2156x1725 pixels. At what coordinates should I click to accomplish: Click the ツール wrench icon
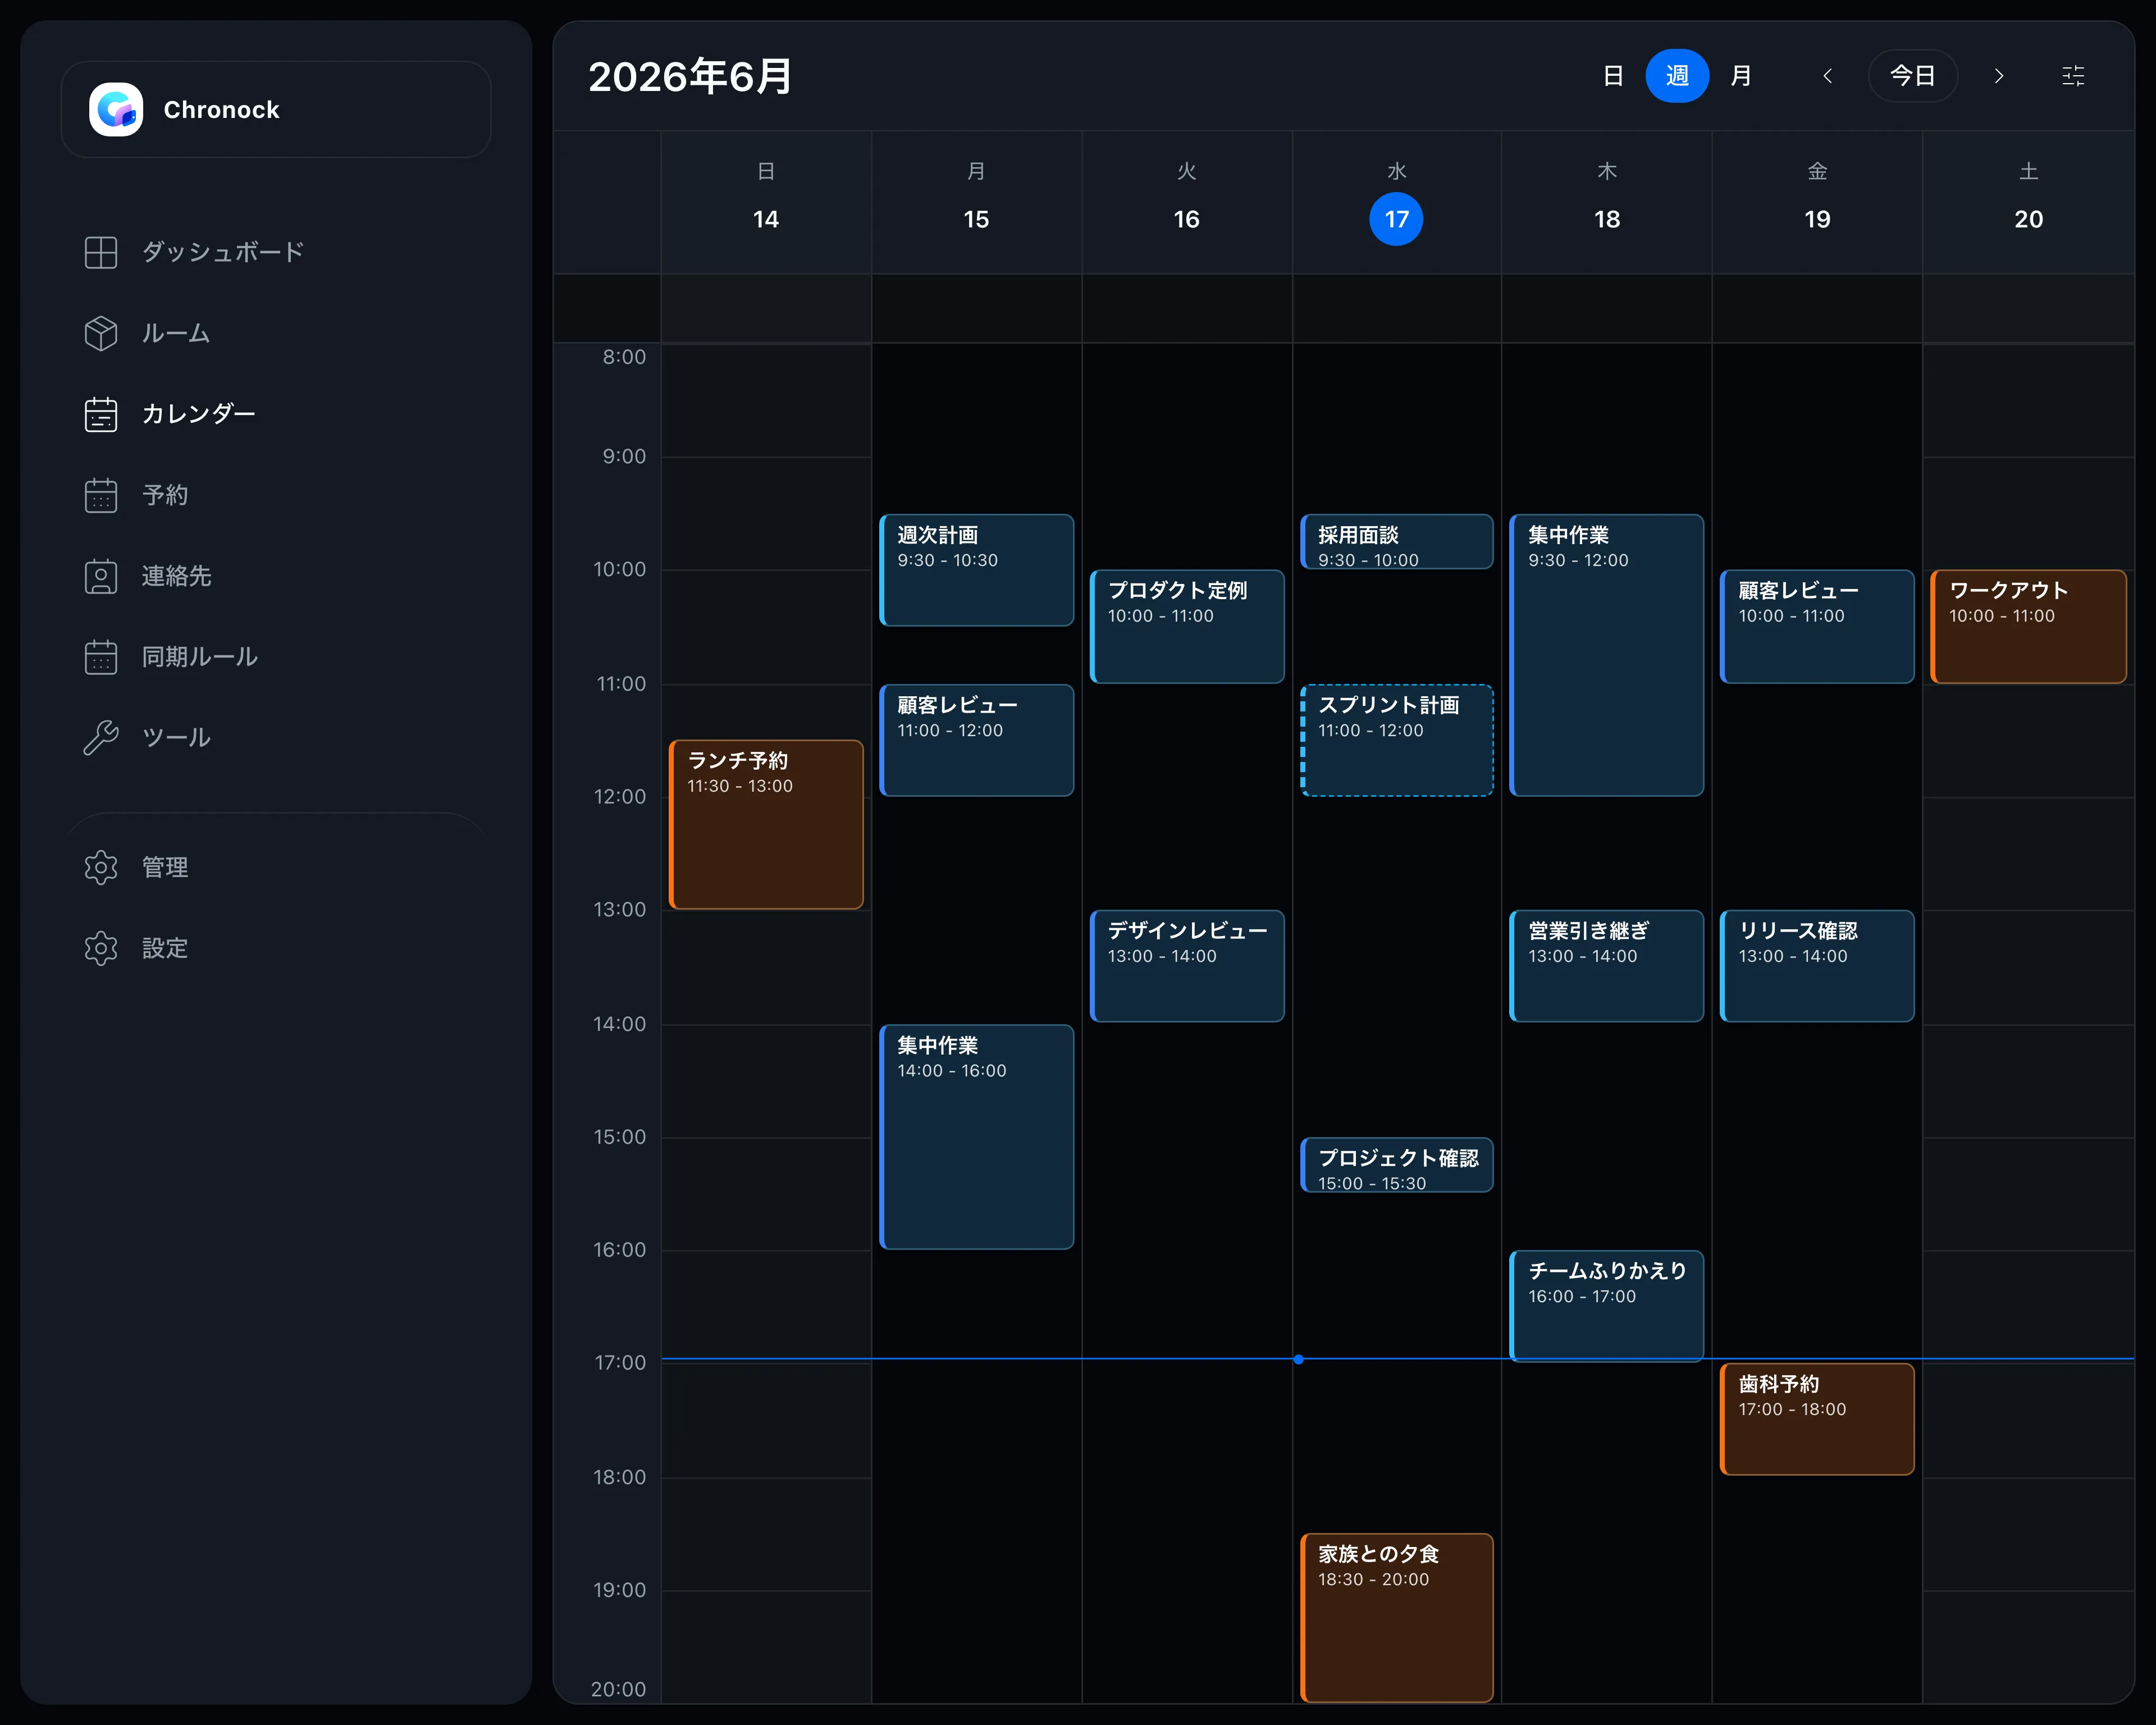101,738
